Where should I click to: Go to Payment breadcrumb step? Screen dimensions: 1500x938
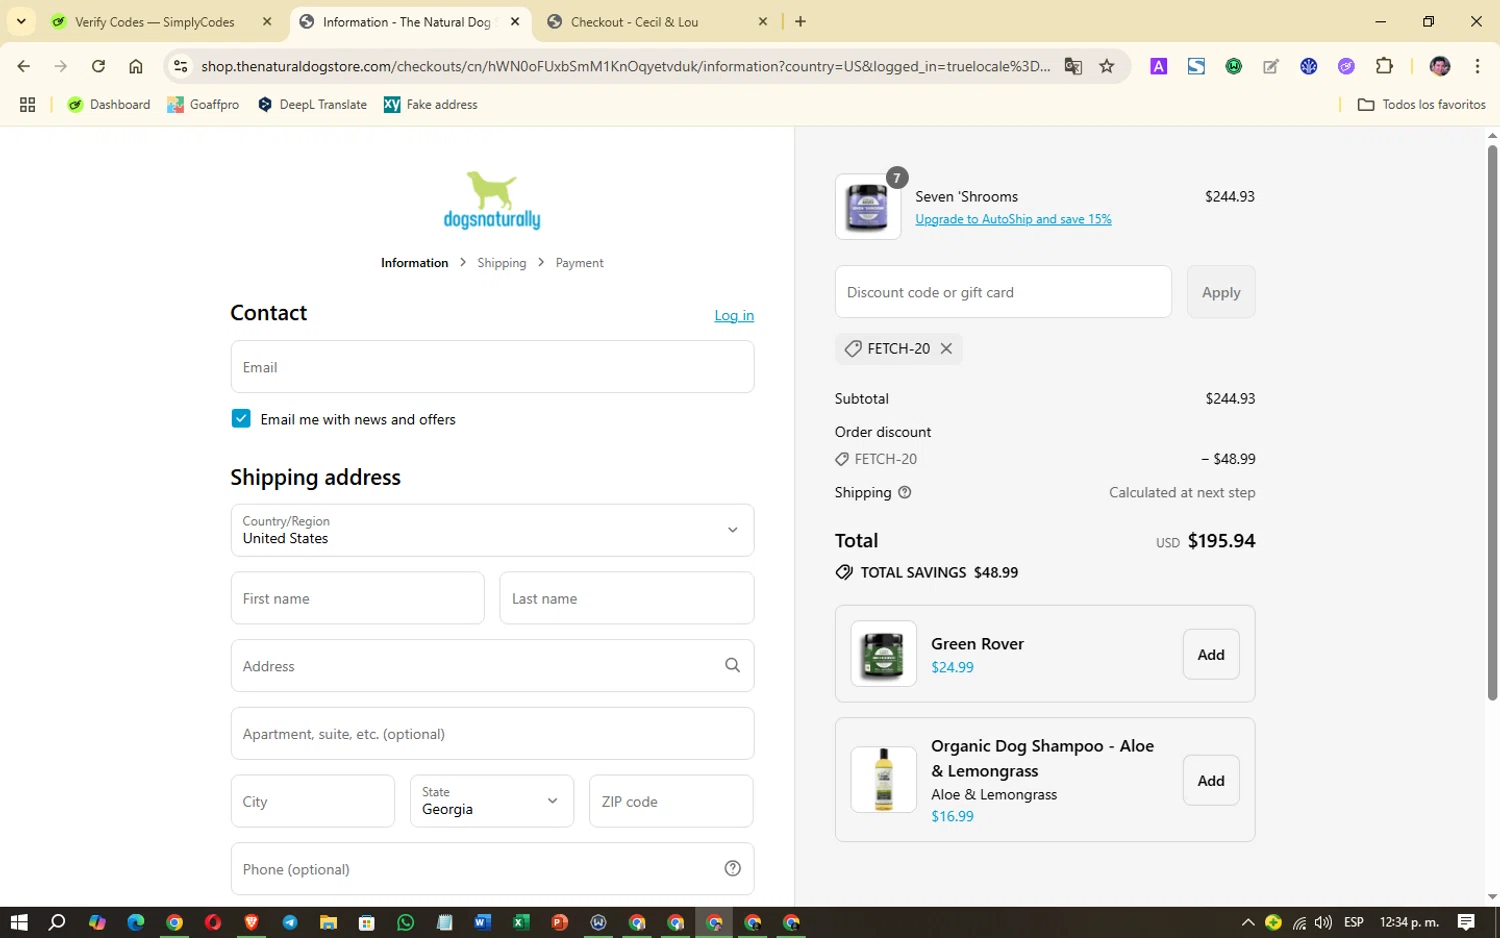click(x=579, y=263)
